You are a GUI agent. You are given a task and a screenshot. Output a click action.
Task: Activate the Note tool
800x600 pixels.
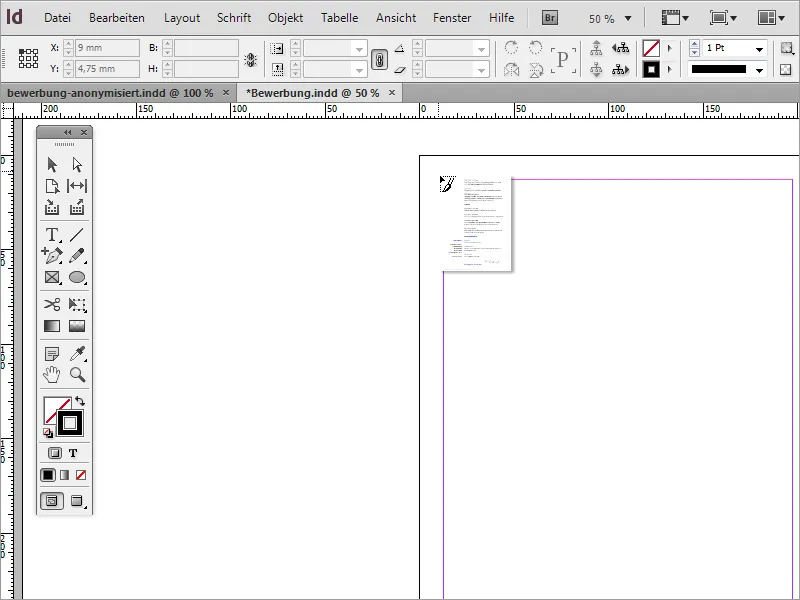(52, 353)
